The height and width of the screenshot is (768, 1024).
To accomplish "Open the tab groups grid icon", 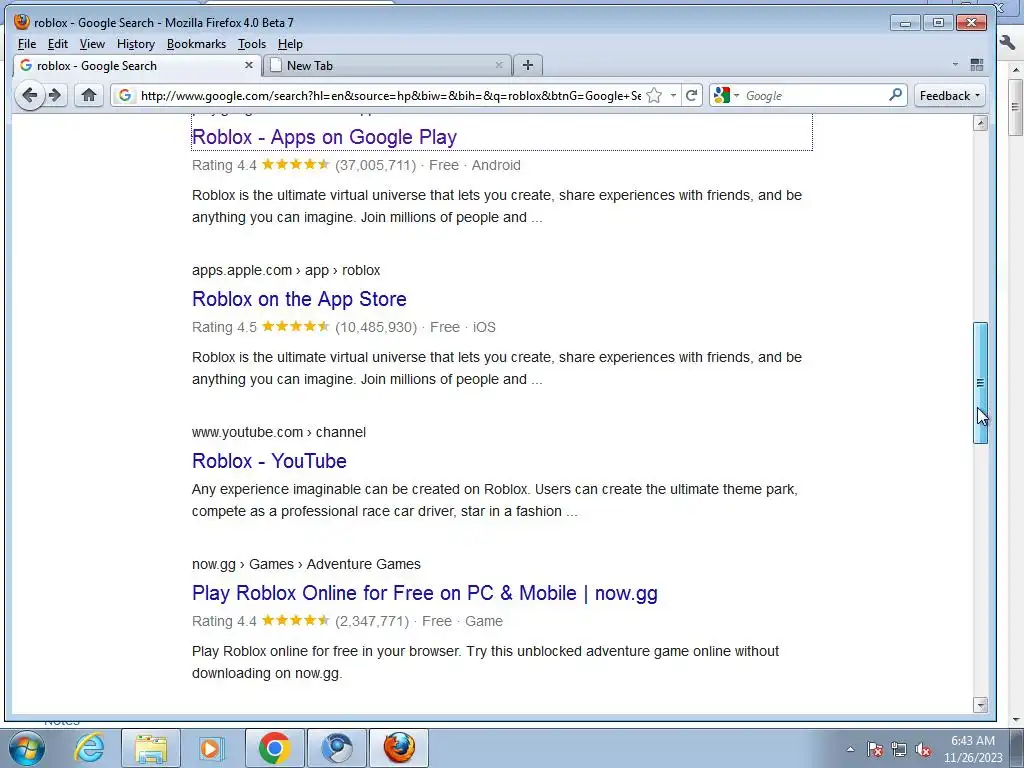I will 977,65.
